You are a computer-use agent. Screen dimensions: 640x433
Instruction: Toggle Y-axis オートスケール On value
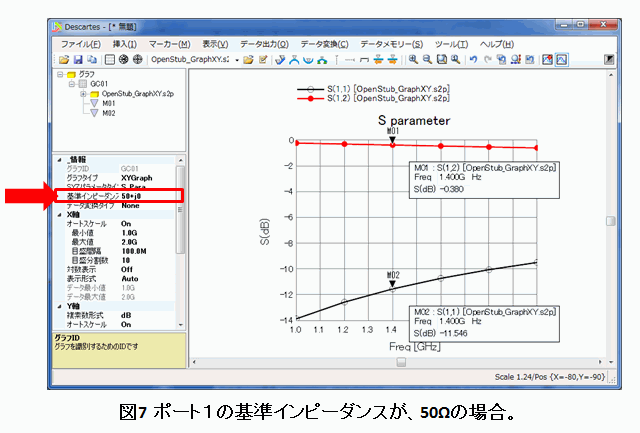126,324
